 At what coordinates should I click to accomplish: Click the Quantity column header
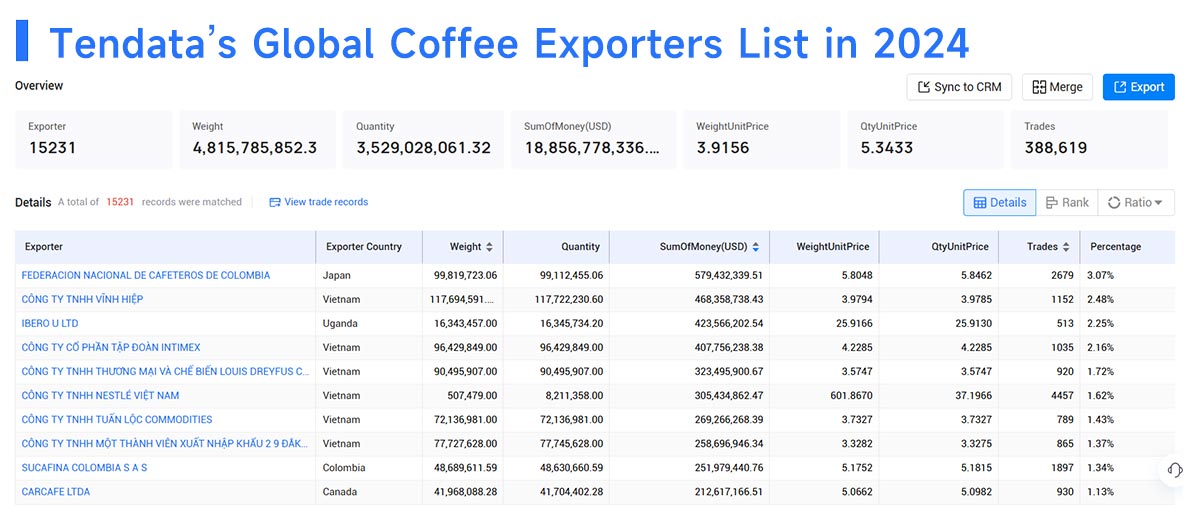tap(556, 247)
